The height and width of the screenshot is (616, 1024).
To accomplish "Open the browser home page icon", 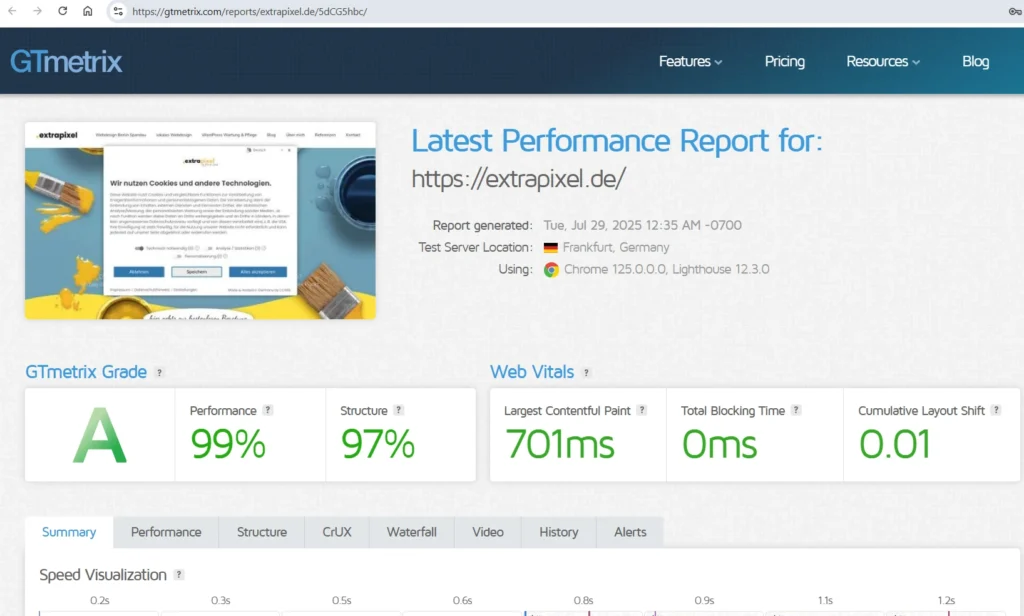I will [x=88, y=11].
